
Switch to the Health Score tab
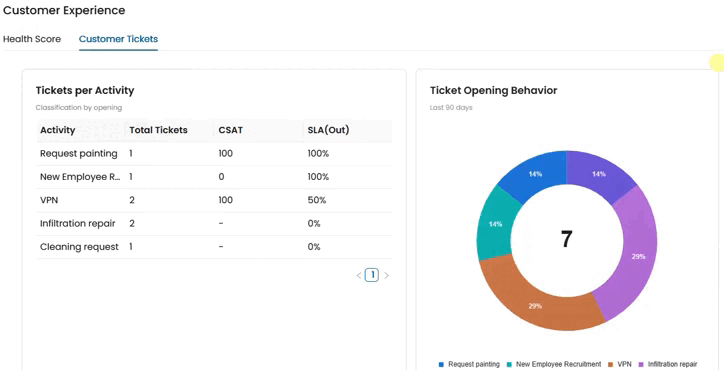32,39
